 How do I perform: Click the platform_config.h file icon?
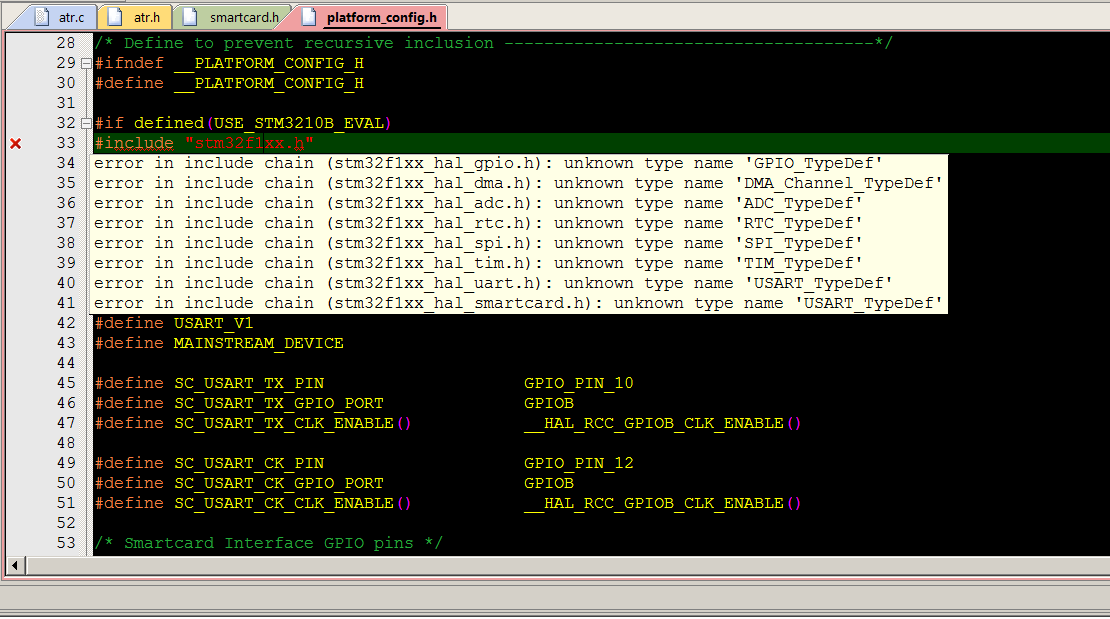309,17
